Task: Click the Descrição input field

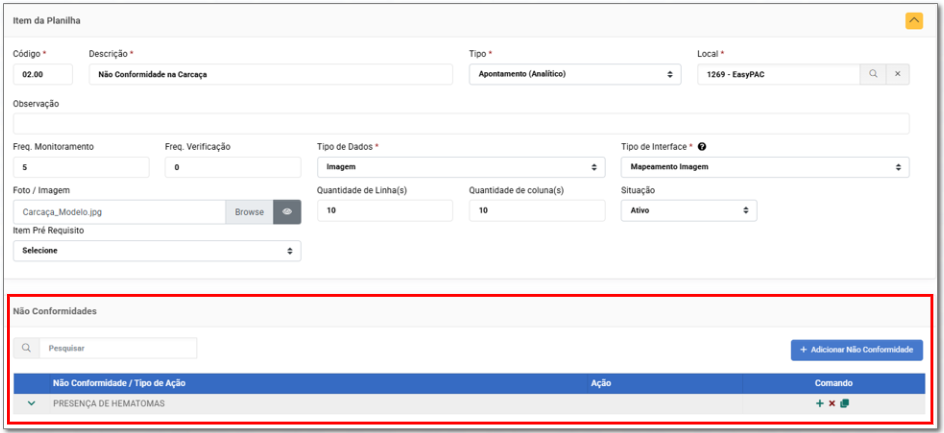Action: (x=270, y=74)
